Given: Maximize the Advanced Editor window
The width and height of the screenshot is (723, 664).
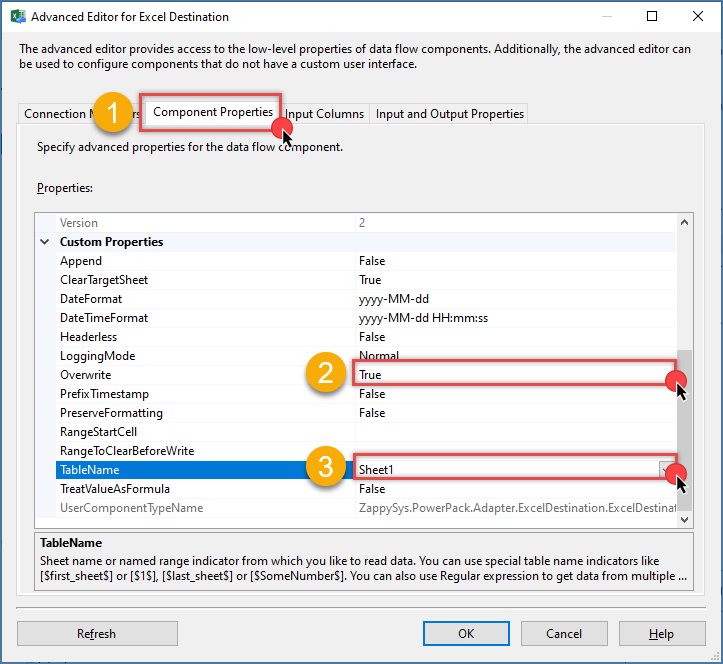Looking at the screenshot, I should 651,16.
